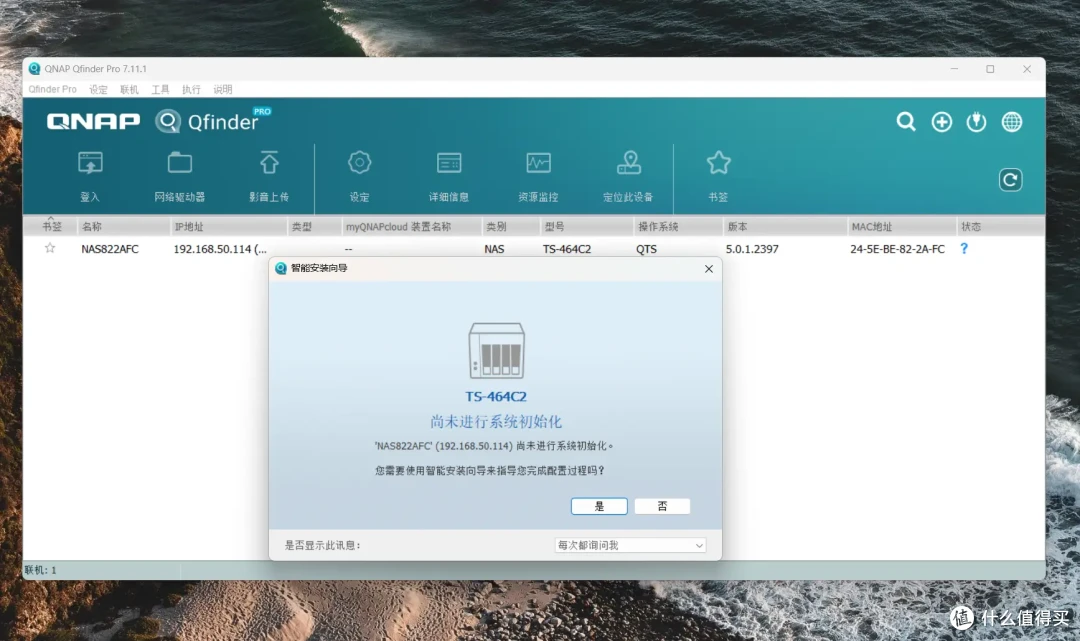Click the blue question mark status icon
The width and height of the screenshot is (1080, 641).
click(x=964, y=249)
